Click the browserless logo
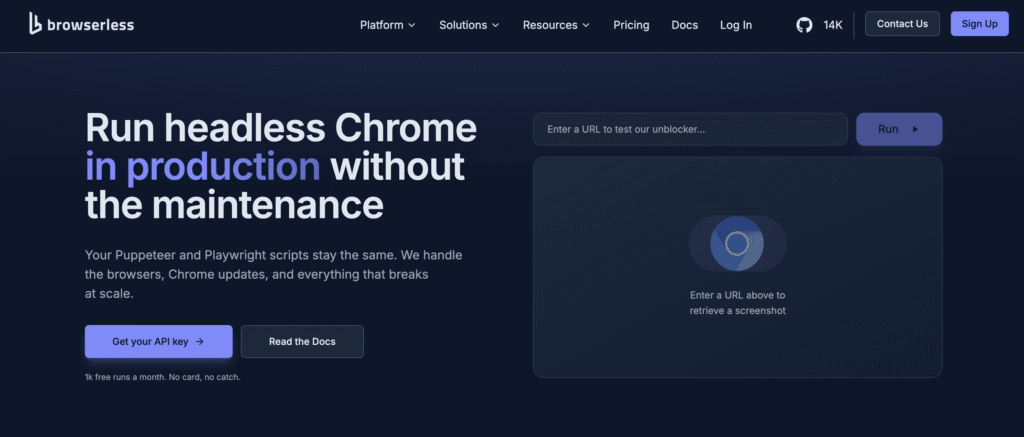This screenshot has height=437, width=1024. pyautogui.click(x=82, y=24)
